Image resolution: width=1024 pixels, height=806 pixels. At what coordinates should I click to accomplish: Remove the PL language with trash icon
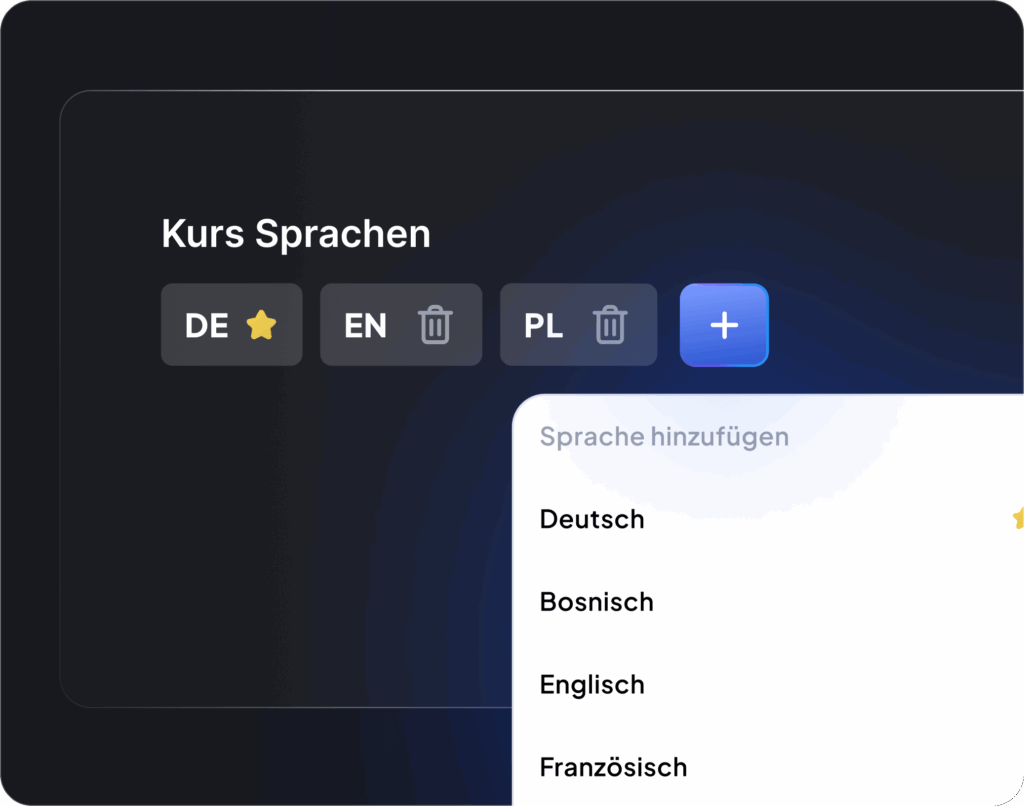(610, 325)
